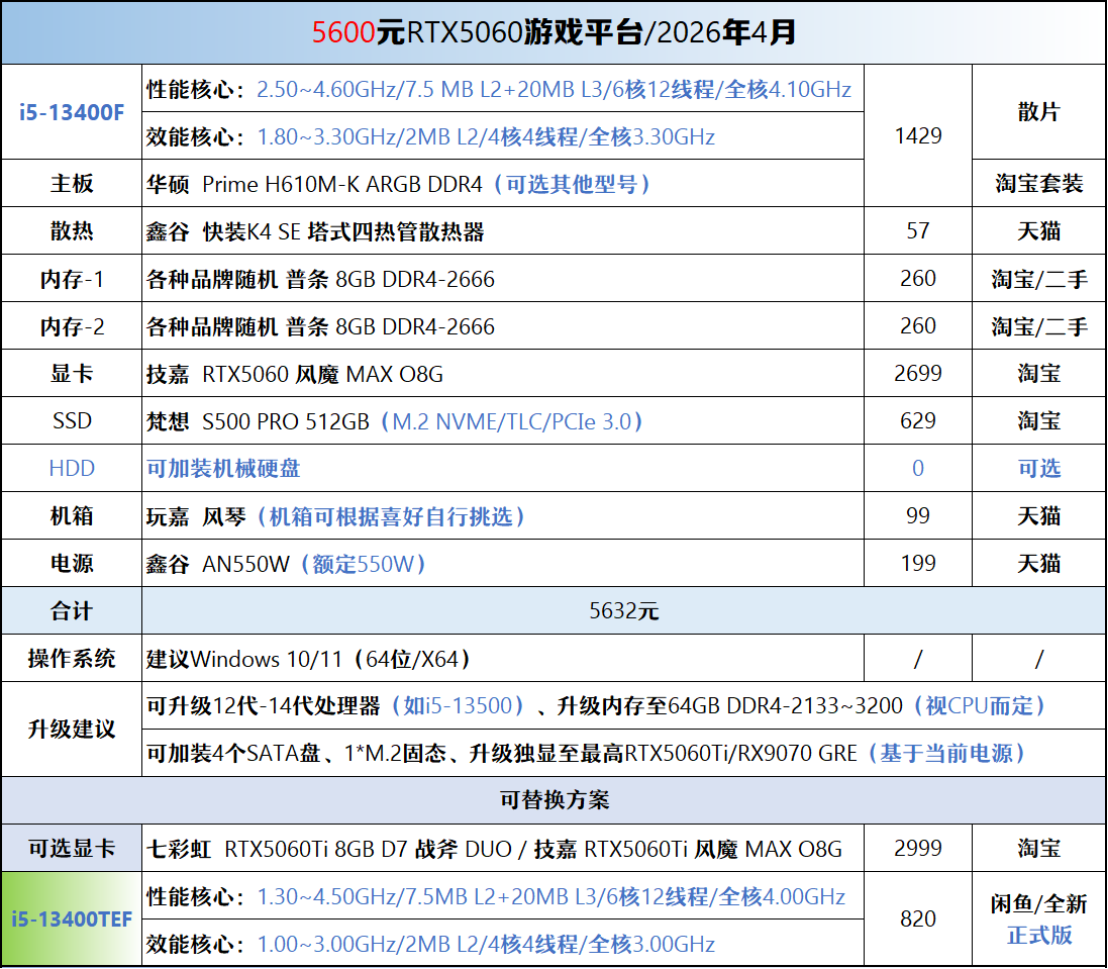Viewport: 1108px width, 969px height.
Task: Select the i5-13400TEF price '820'
Action: click(x=918, y=919)
